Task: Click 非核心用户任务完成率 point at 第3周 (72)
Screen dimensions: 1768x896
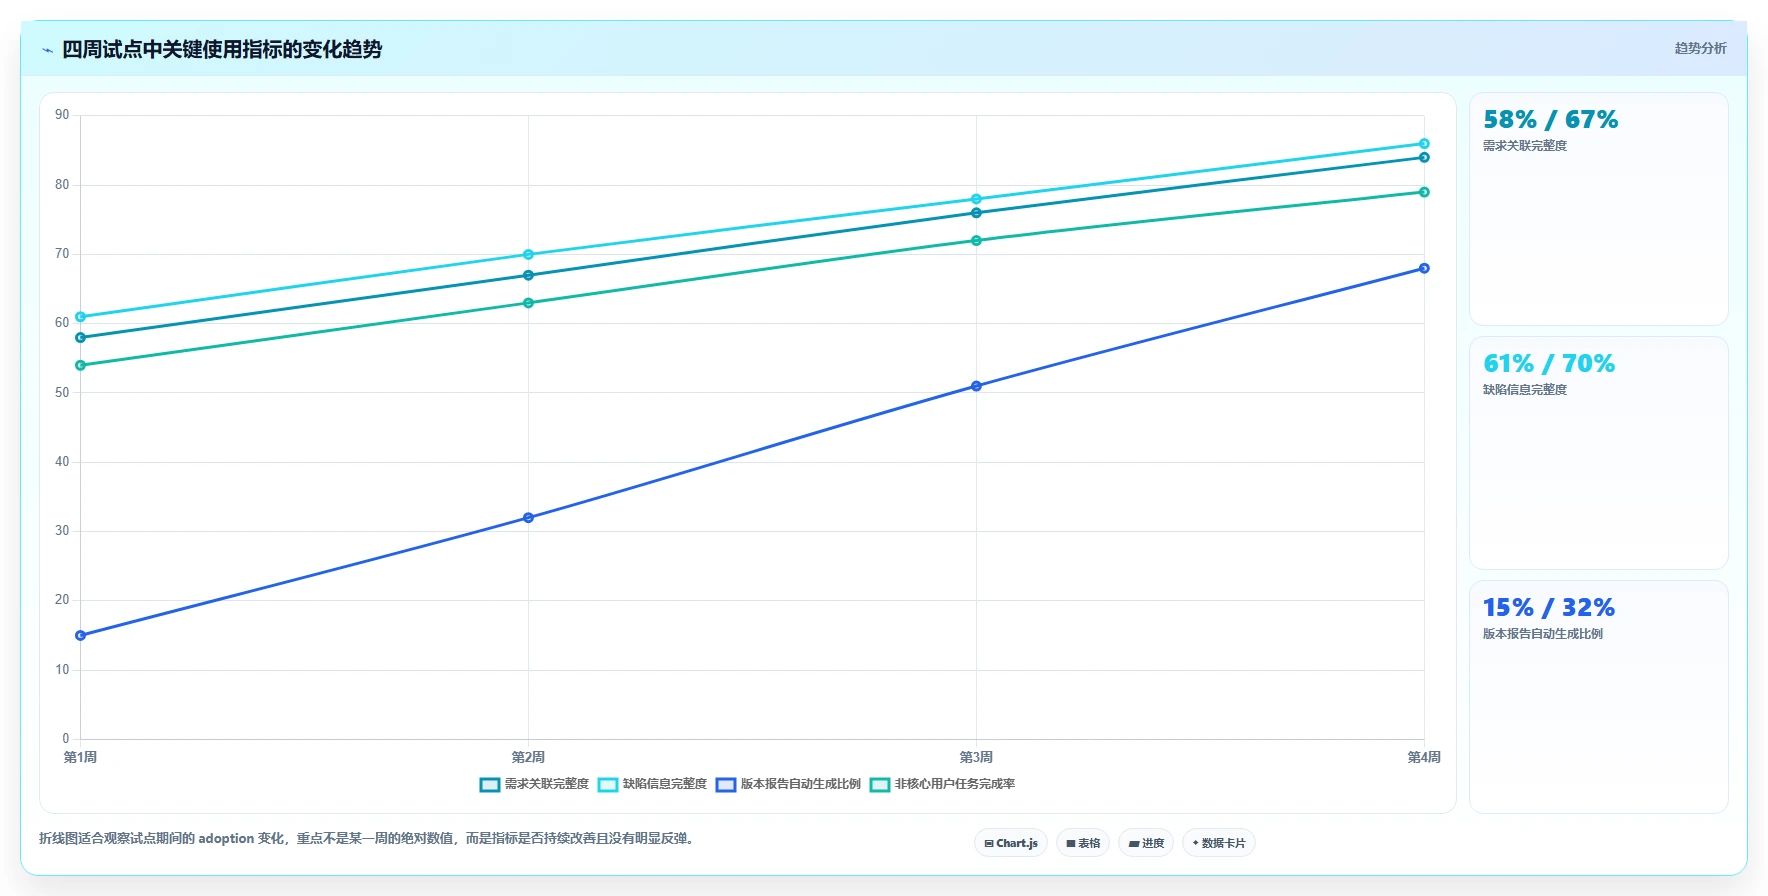Action: click(976, 241)
